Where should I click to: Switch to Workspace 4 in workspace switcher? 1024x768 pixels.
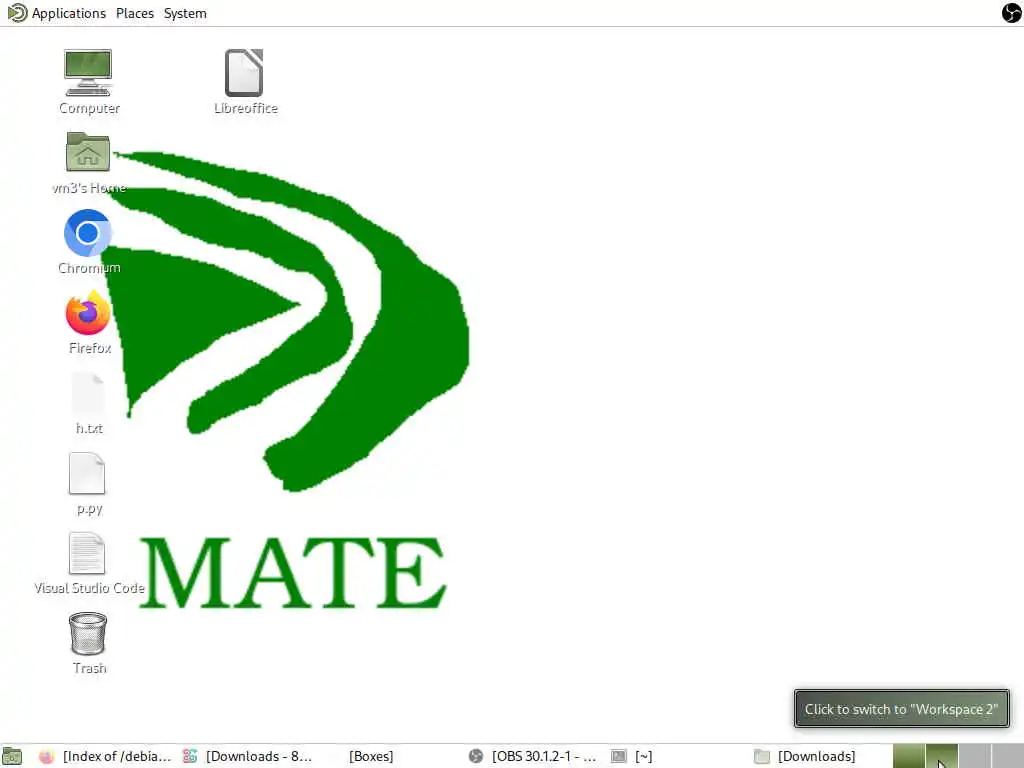(x=1008, y=756)
